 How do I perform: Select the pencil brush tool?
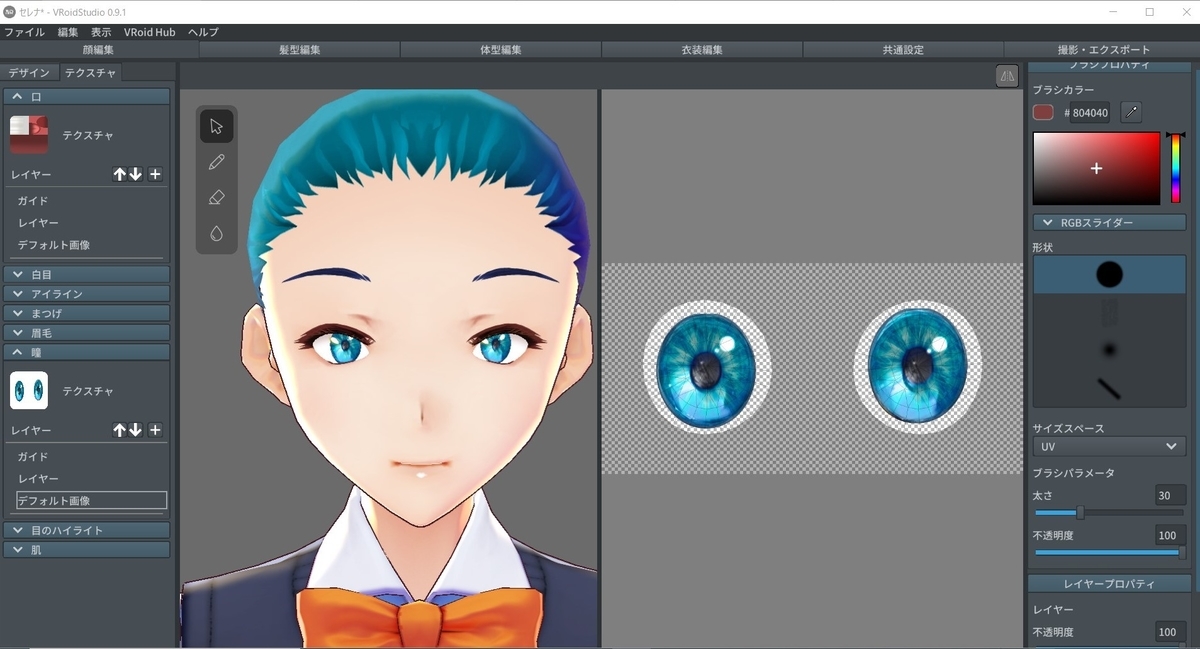(x=216, y=162)
